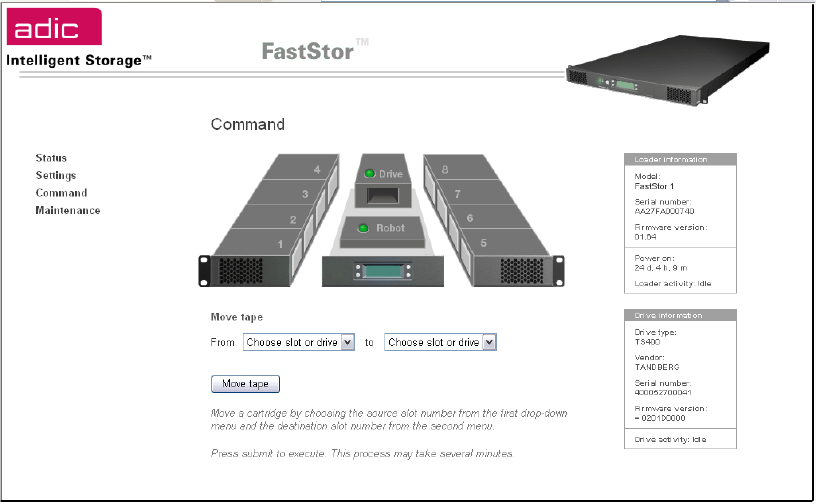
Task: Select slot 6 in the loader diagram
Action: point(487,217)
